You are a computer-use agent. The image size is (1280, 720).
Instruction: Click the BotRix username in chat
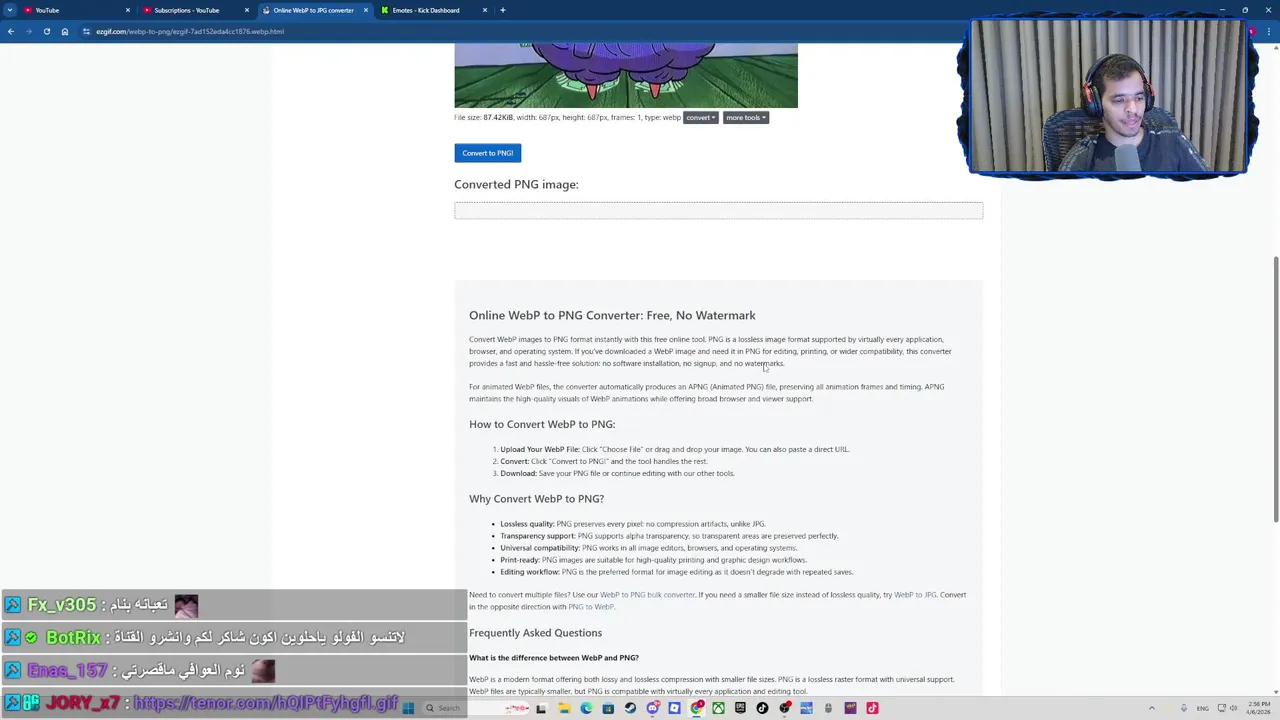tap(73, 637)
